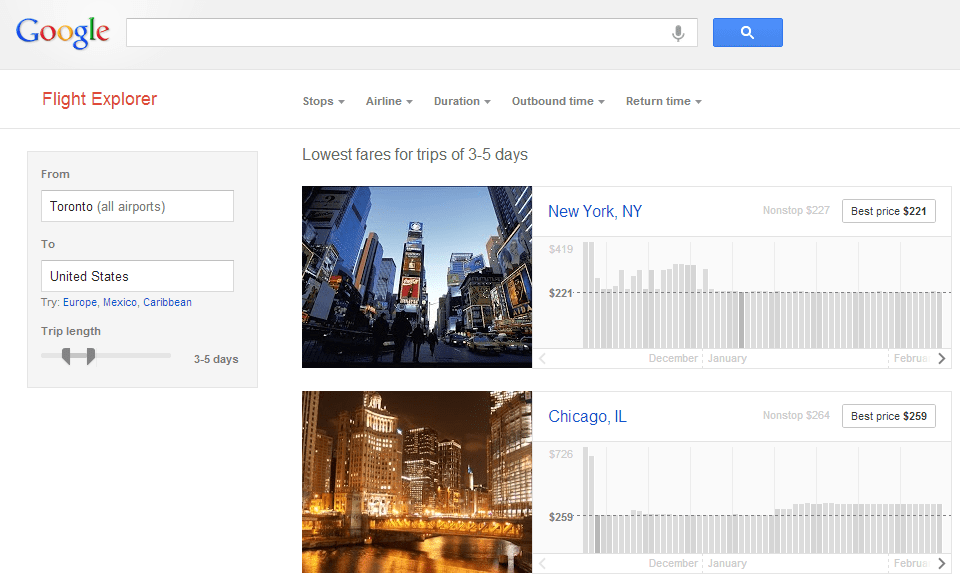Click the right arrow on New York's fare chart
The width and height of the screenshot is (960, 583).
click(x=941, y=357)
